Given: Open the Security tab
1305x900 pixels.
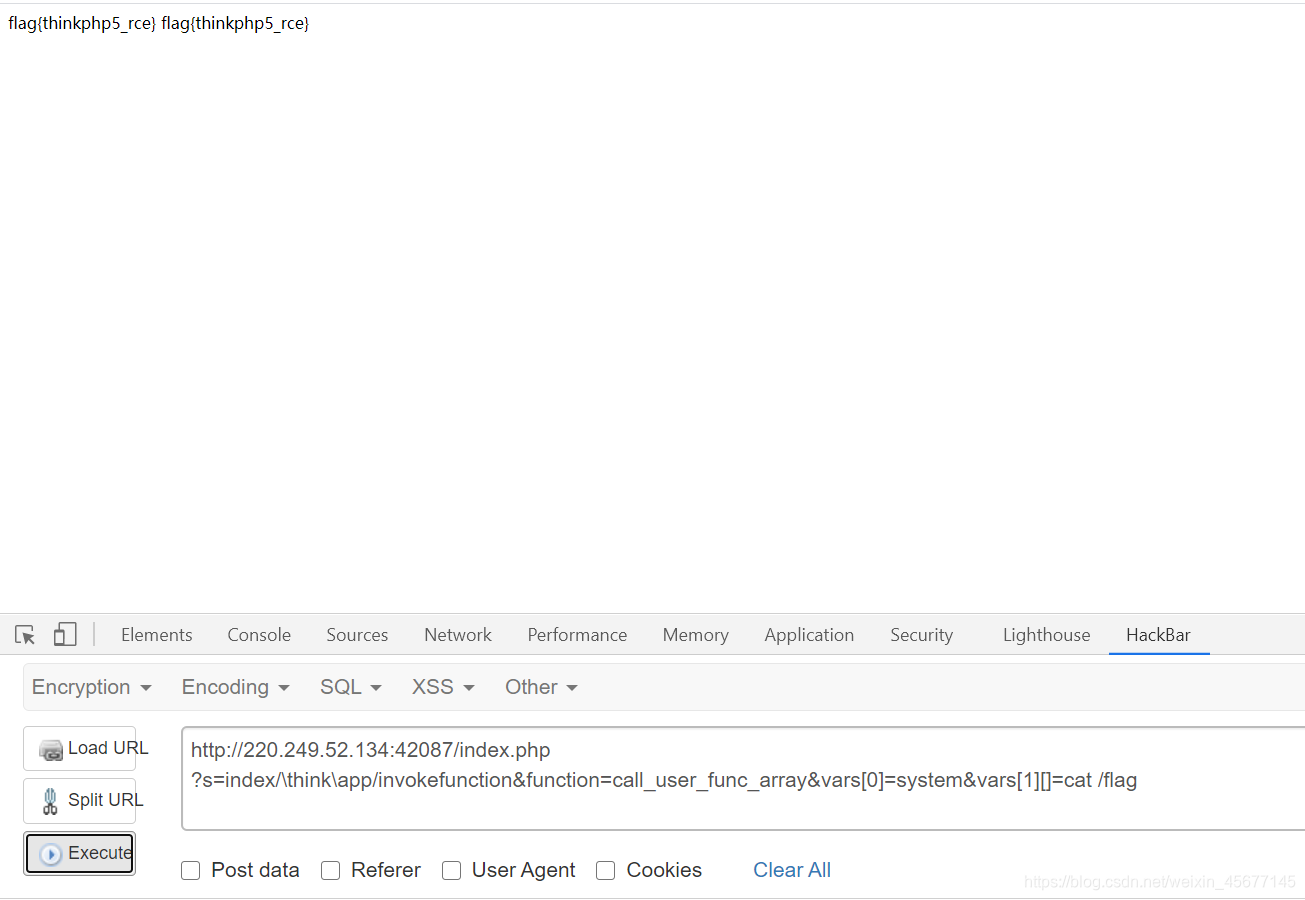Looking at the screenshot, I should coord(921,635).
